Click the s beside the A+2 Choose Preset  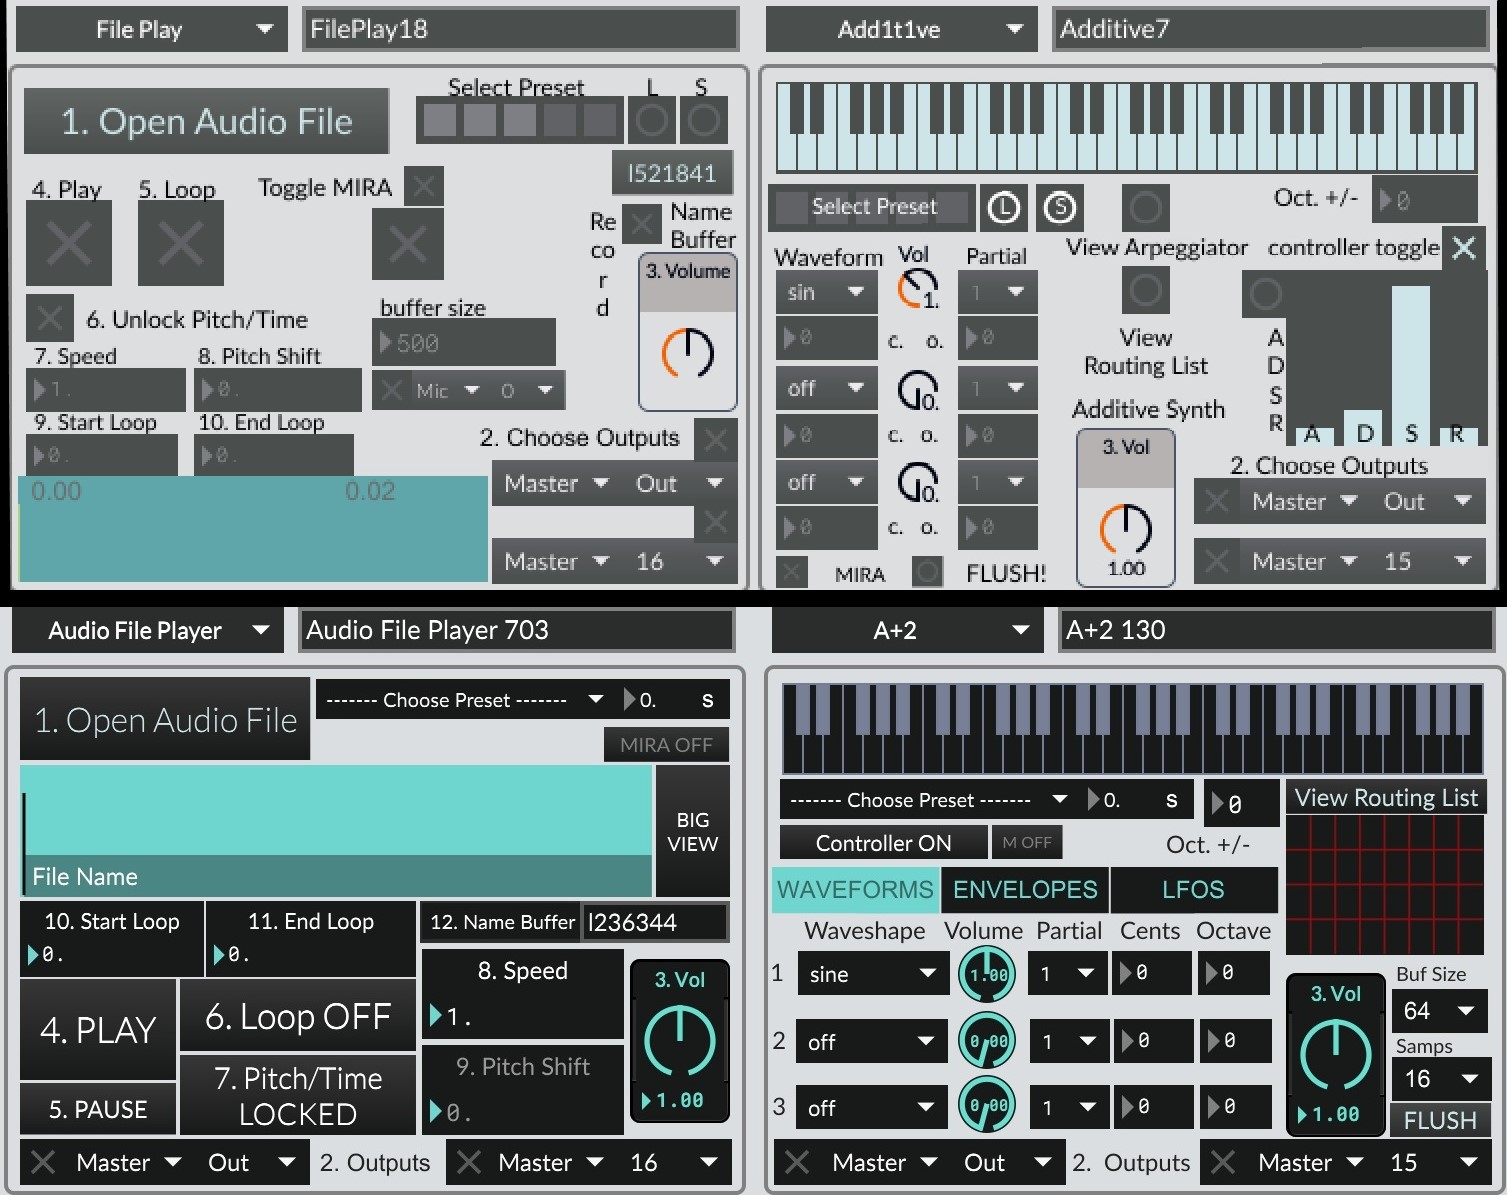click(x=1171, y=800)
